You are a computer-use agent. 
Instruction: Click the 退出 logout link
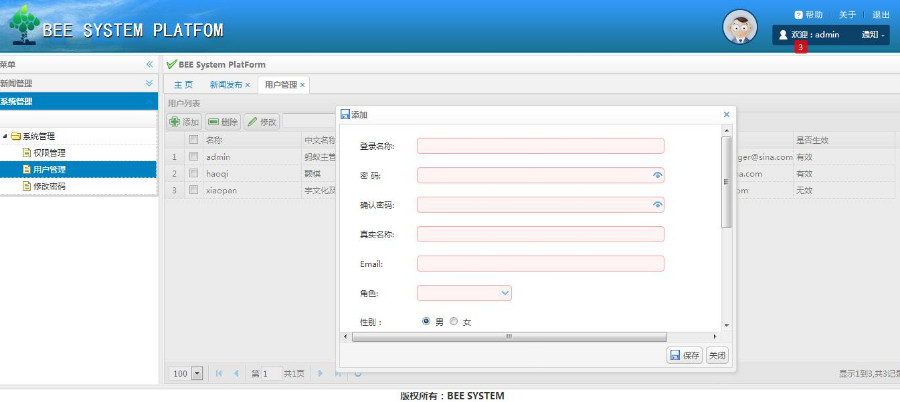click(x=881, y=15)
